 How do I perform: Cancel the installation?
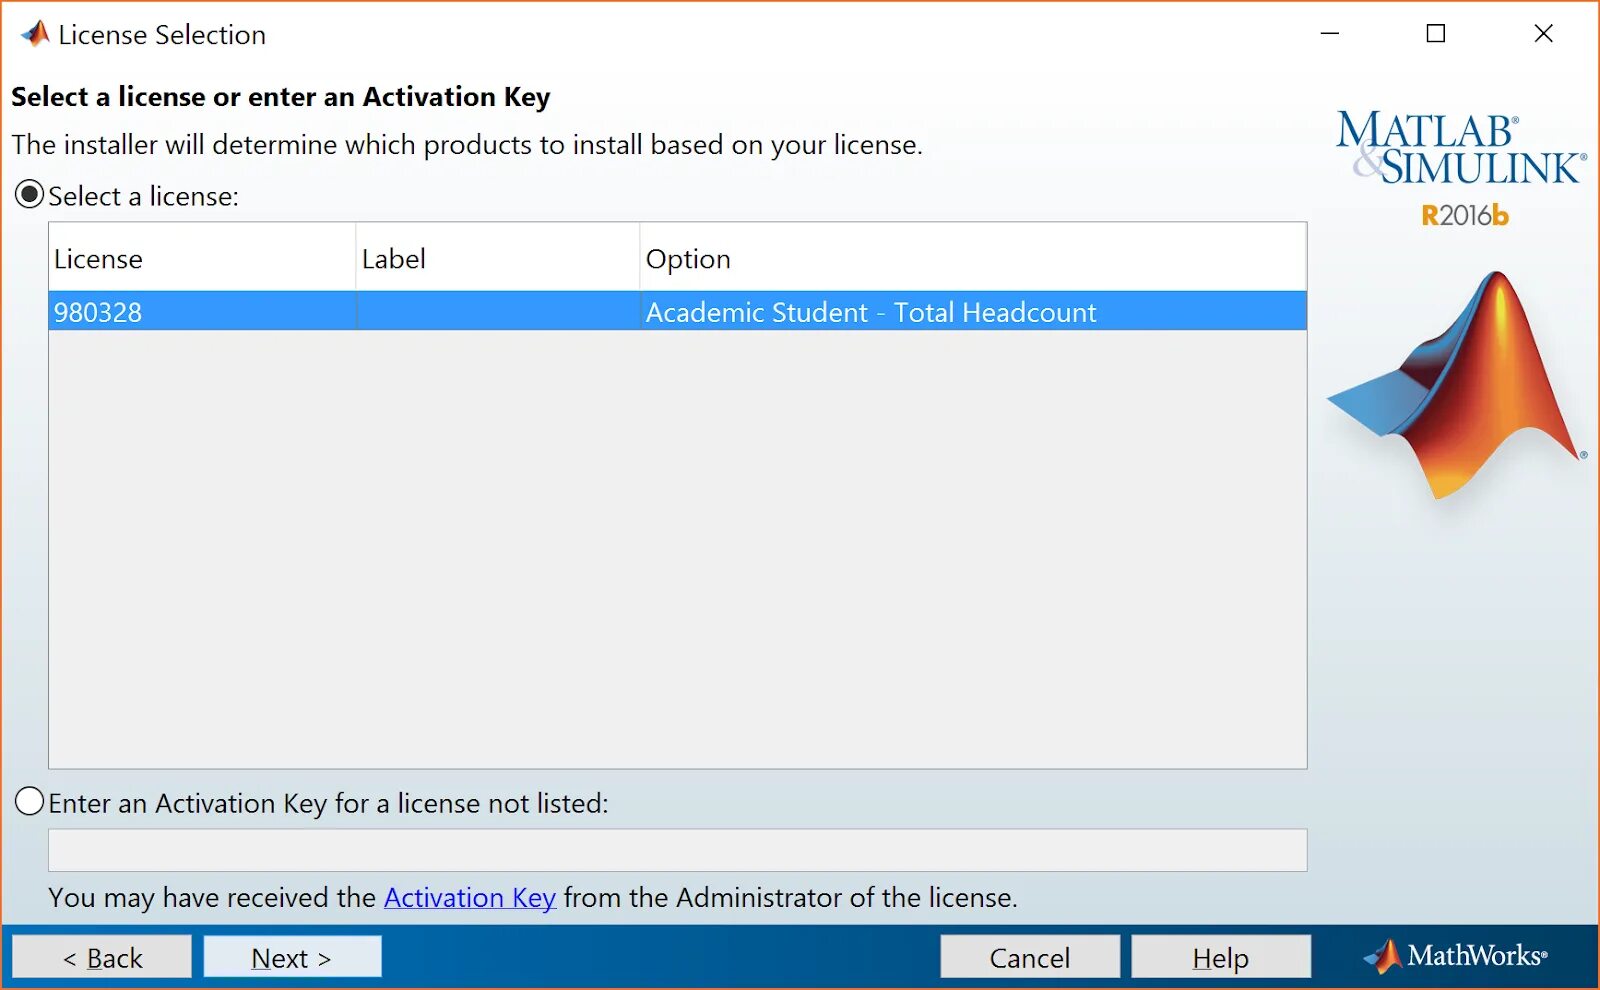pyautogui.click(x=1030, y=957)
